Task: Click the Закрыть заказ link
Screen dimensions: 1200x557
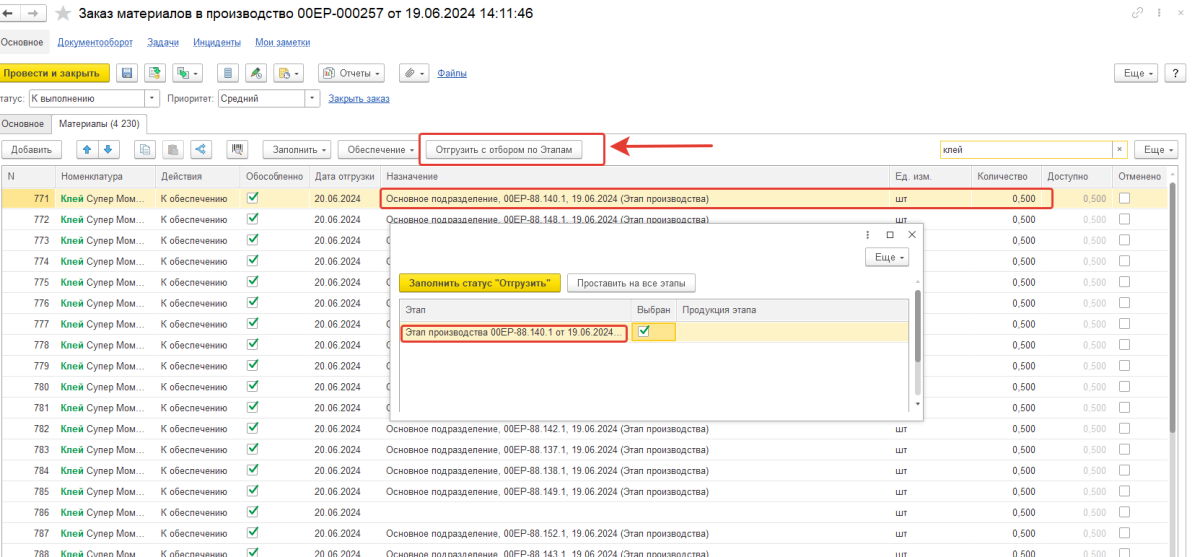Action: pos(359,99)
